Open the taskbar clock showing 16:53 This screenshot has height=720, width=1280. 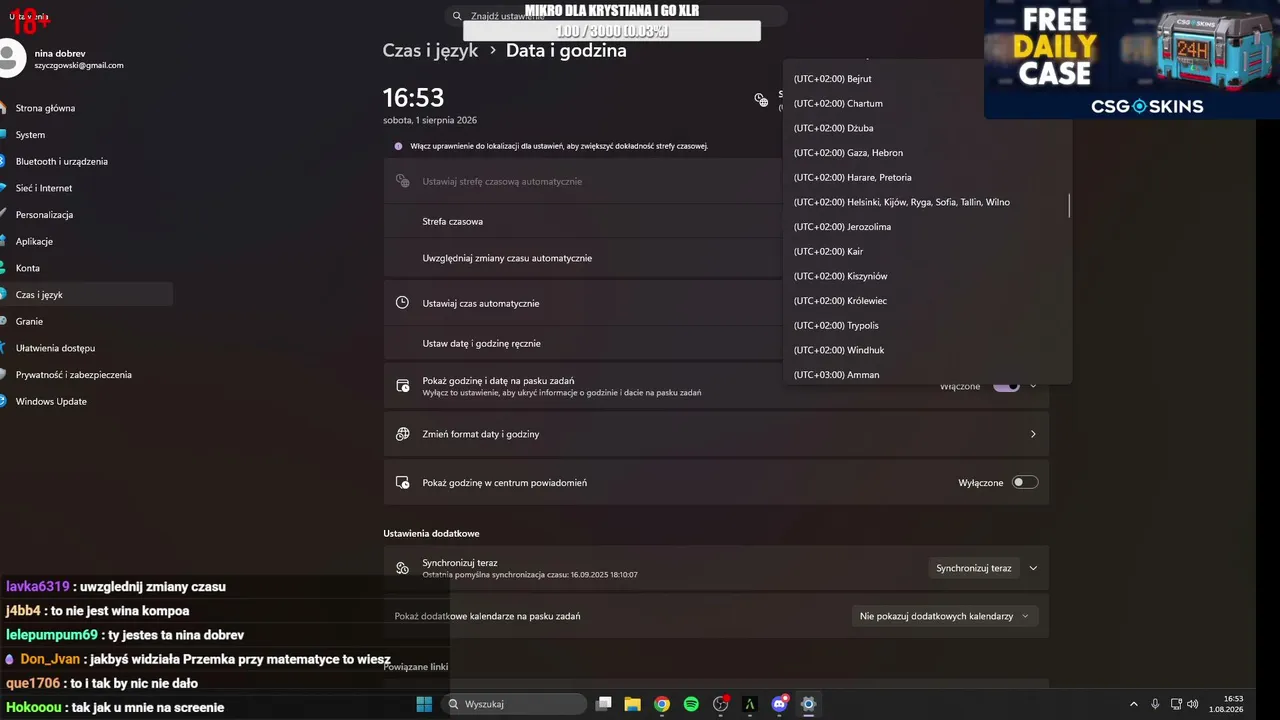tap(1226, 704)
